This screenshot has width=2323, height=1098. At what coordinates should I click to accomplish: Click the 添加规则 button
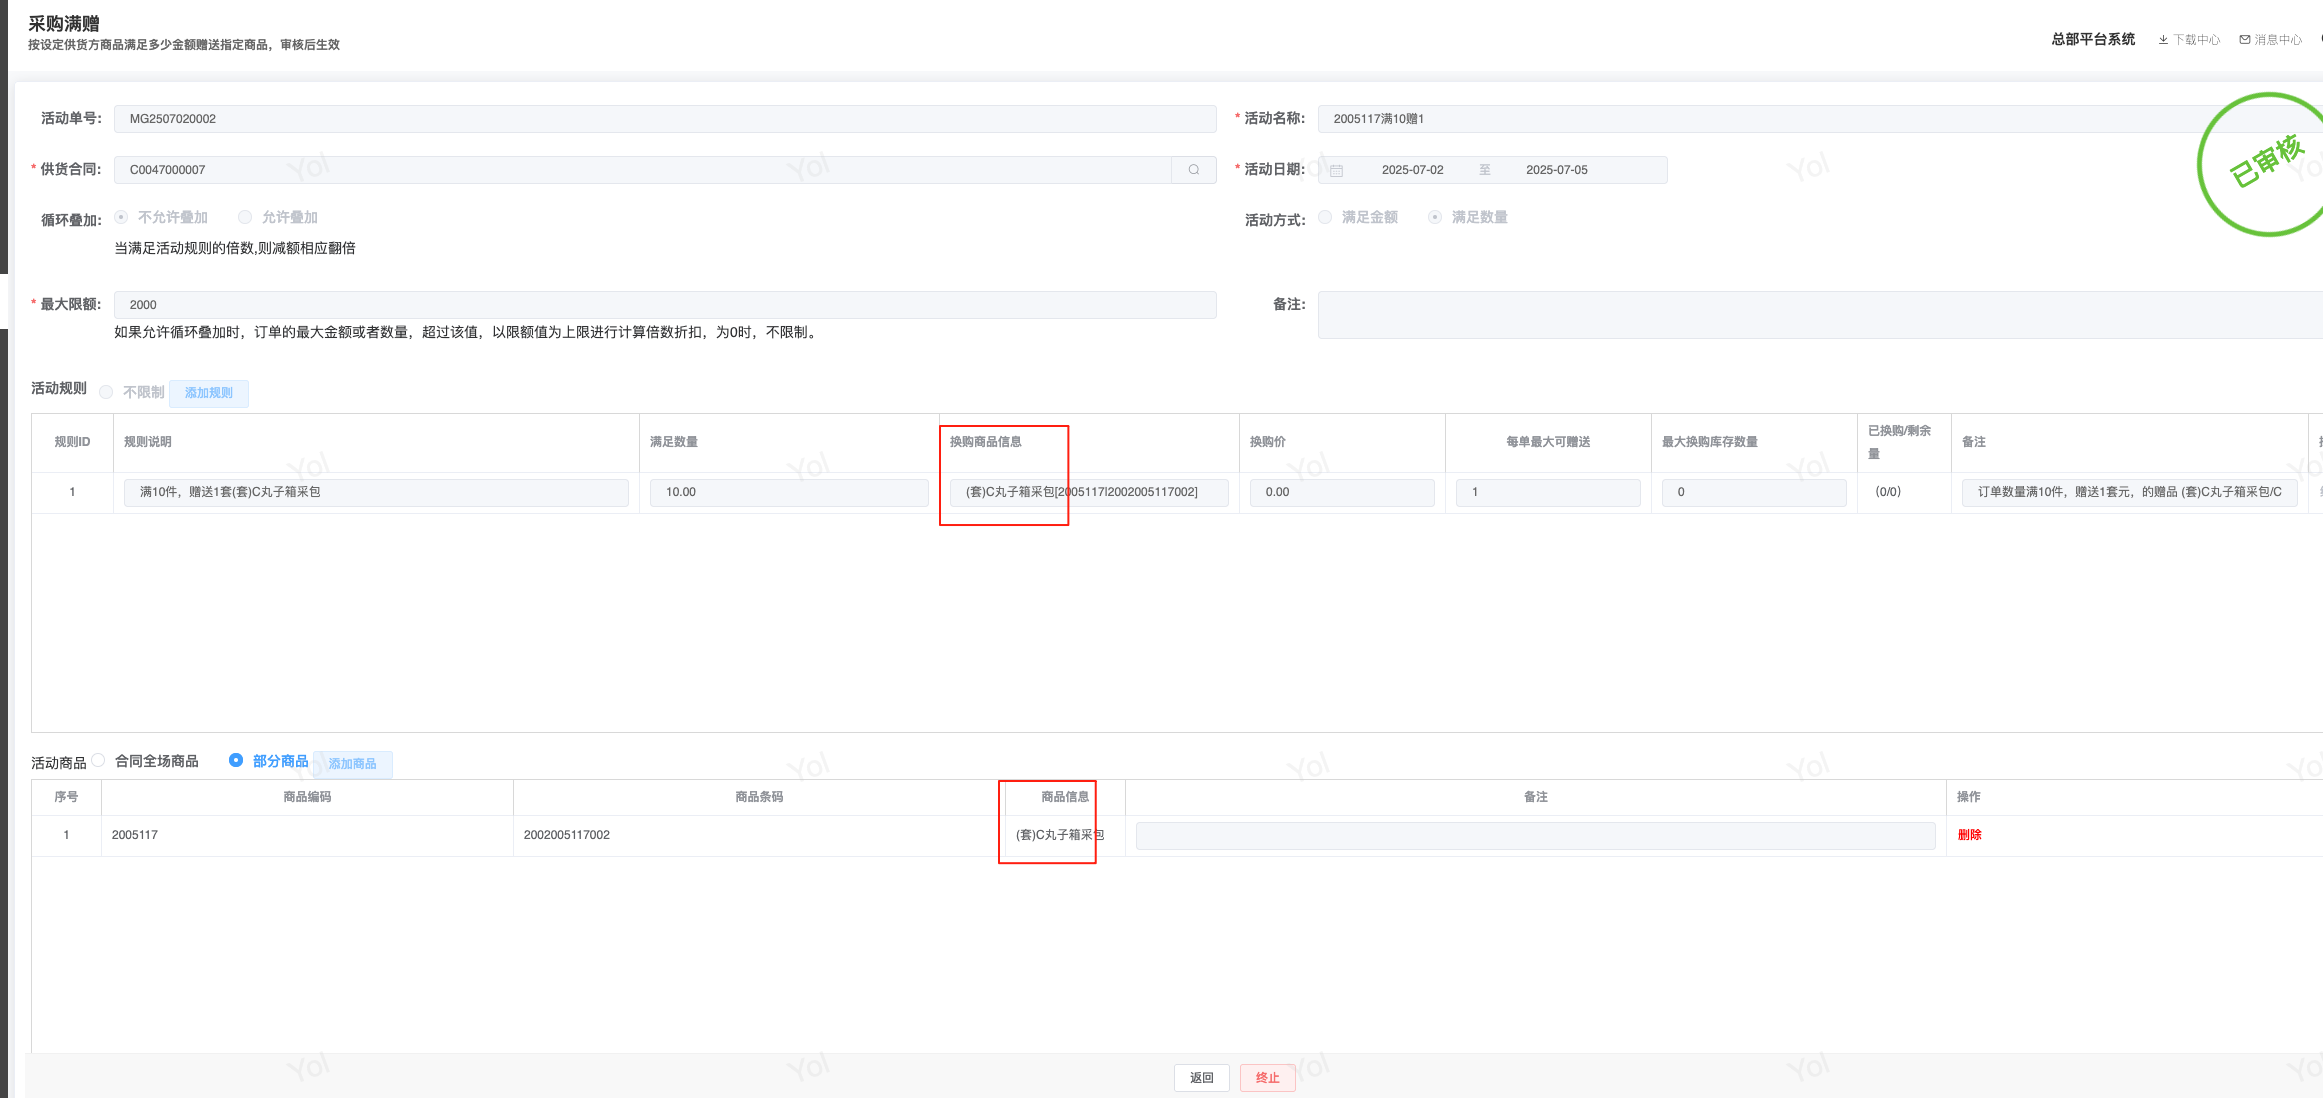pyautogui.click(x=208, y=393)
